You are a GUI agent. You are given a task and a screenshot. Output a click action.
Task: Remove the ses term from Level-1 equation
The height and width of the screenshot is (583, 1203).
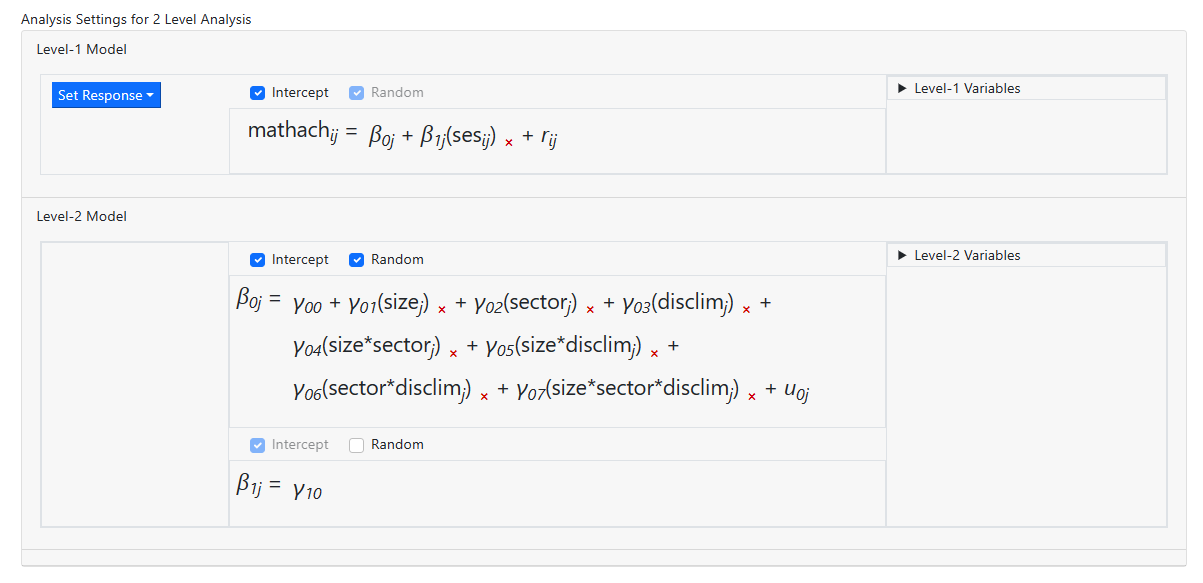pos(509,143)
